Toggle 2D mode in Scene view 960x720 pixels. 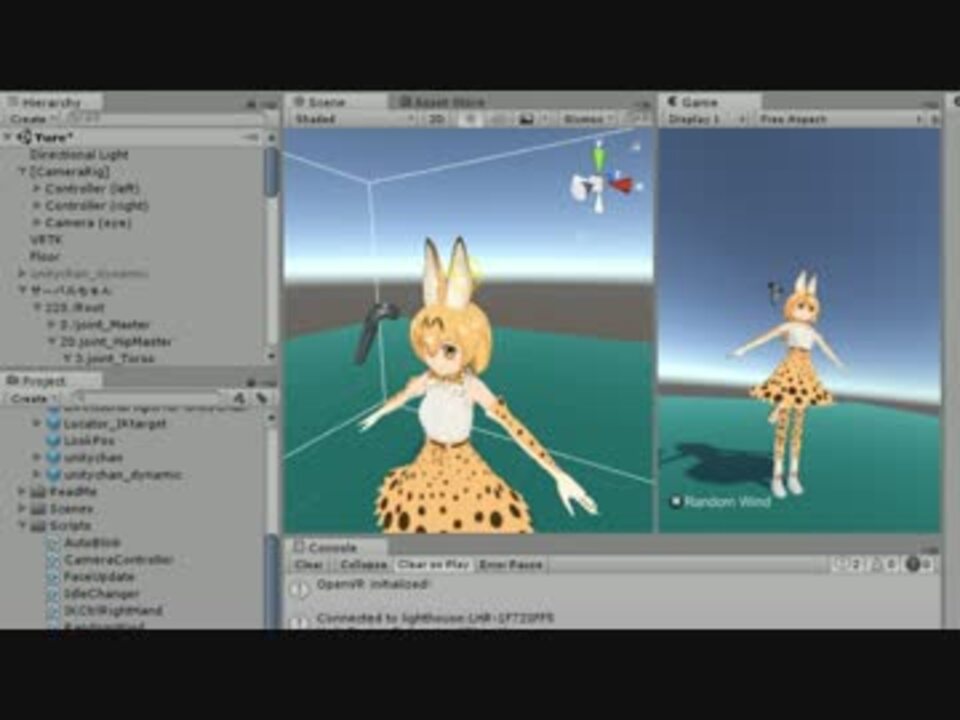click(437, 119)
